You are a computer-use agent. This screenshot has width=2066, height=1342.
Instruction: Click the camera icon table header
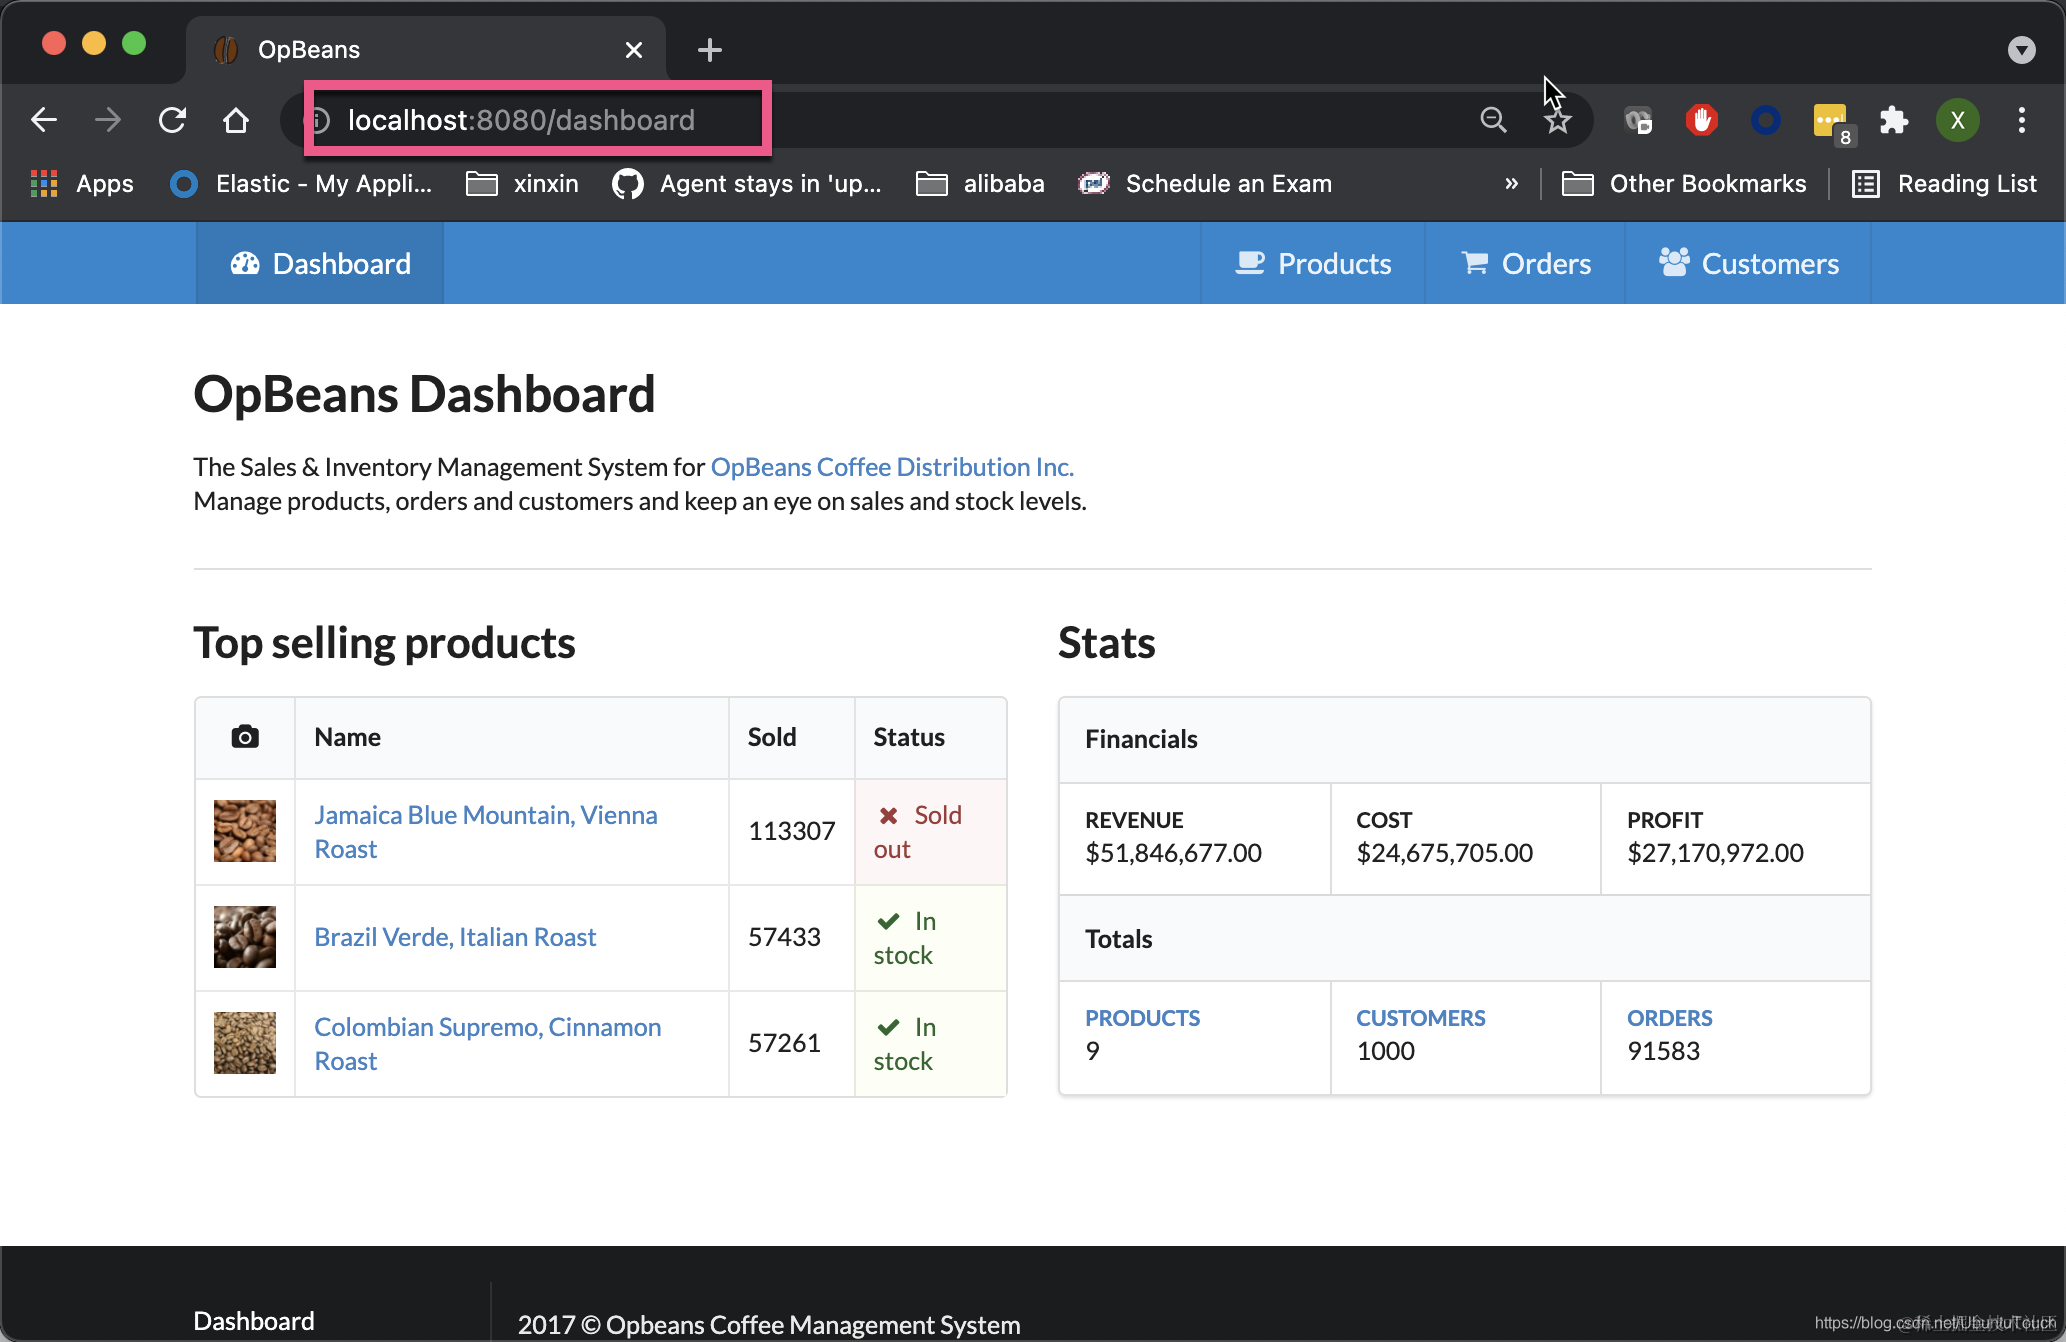245,737
